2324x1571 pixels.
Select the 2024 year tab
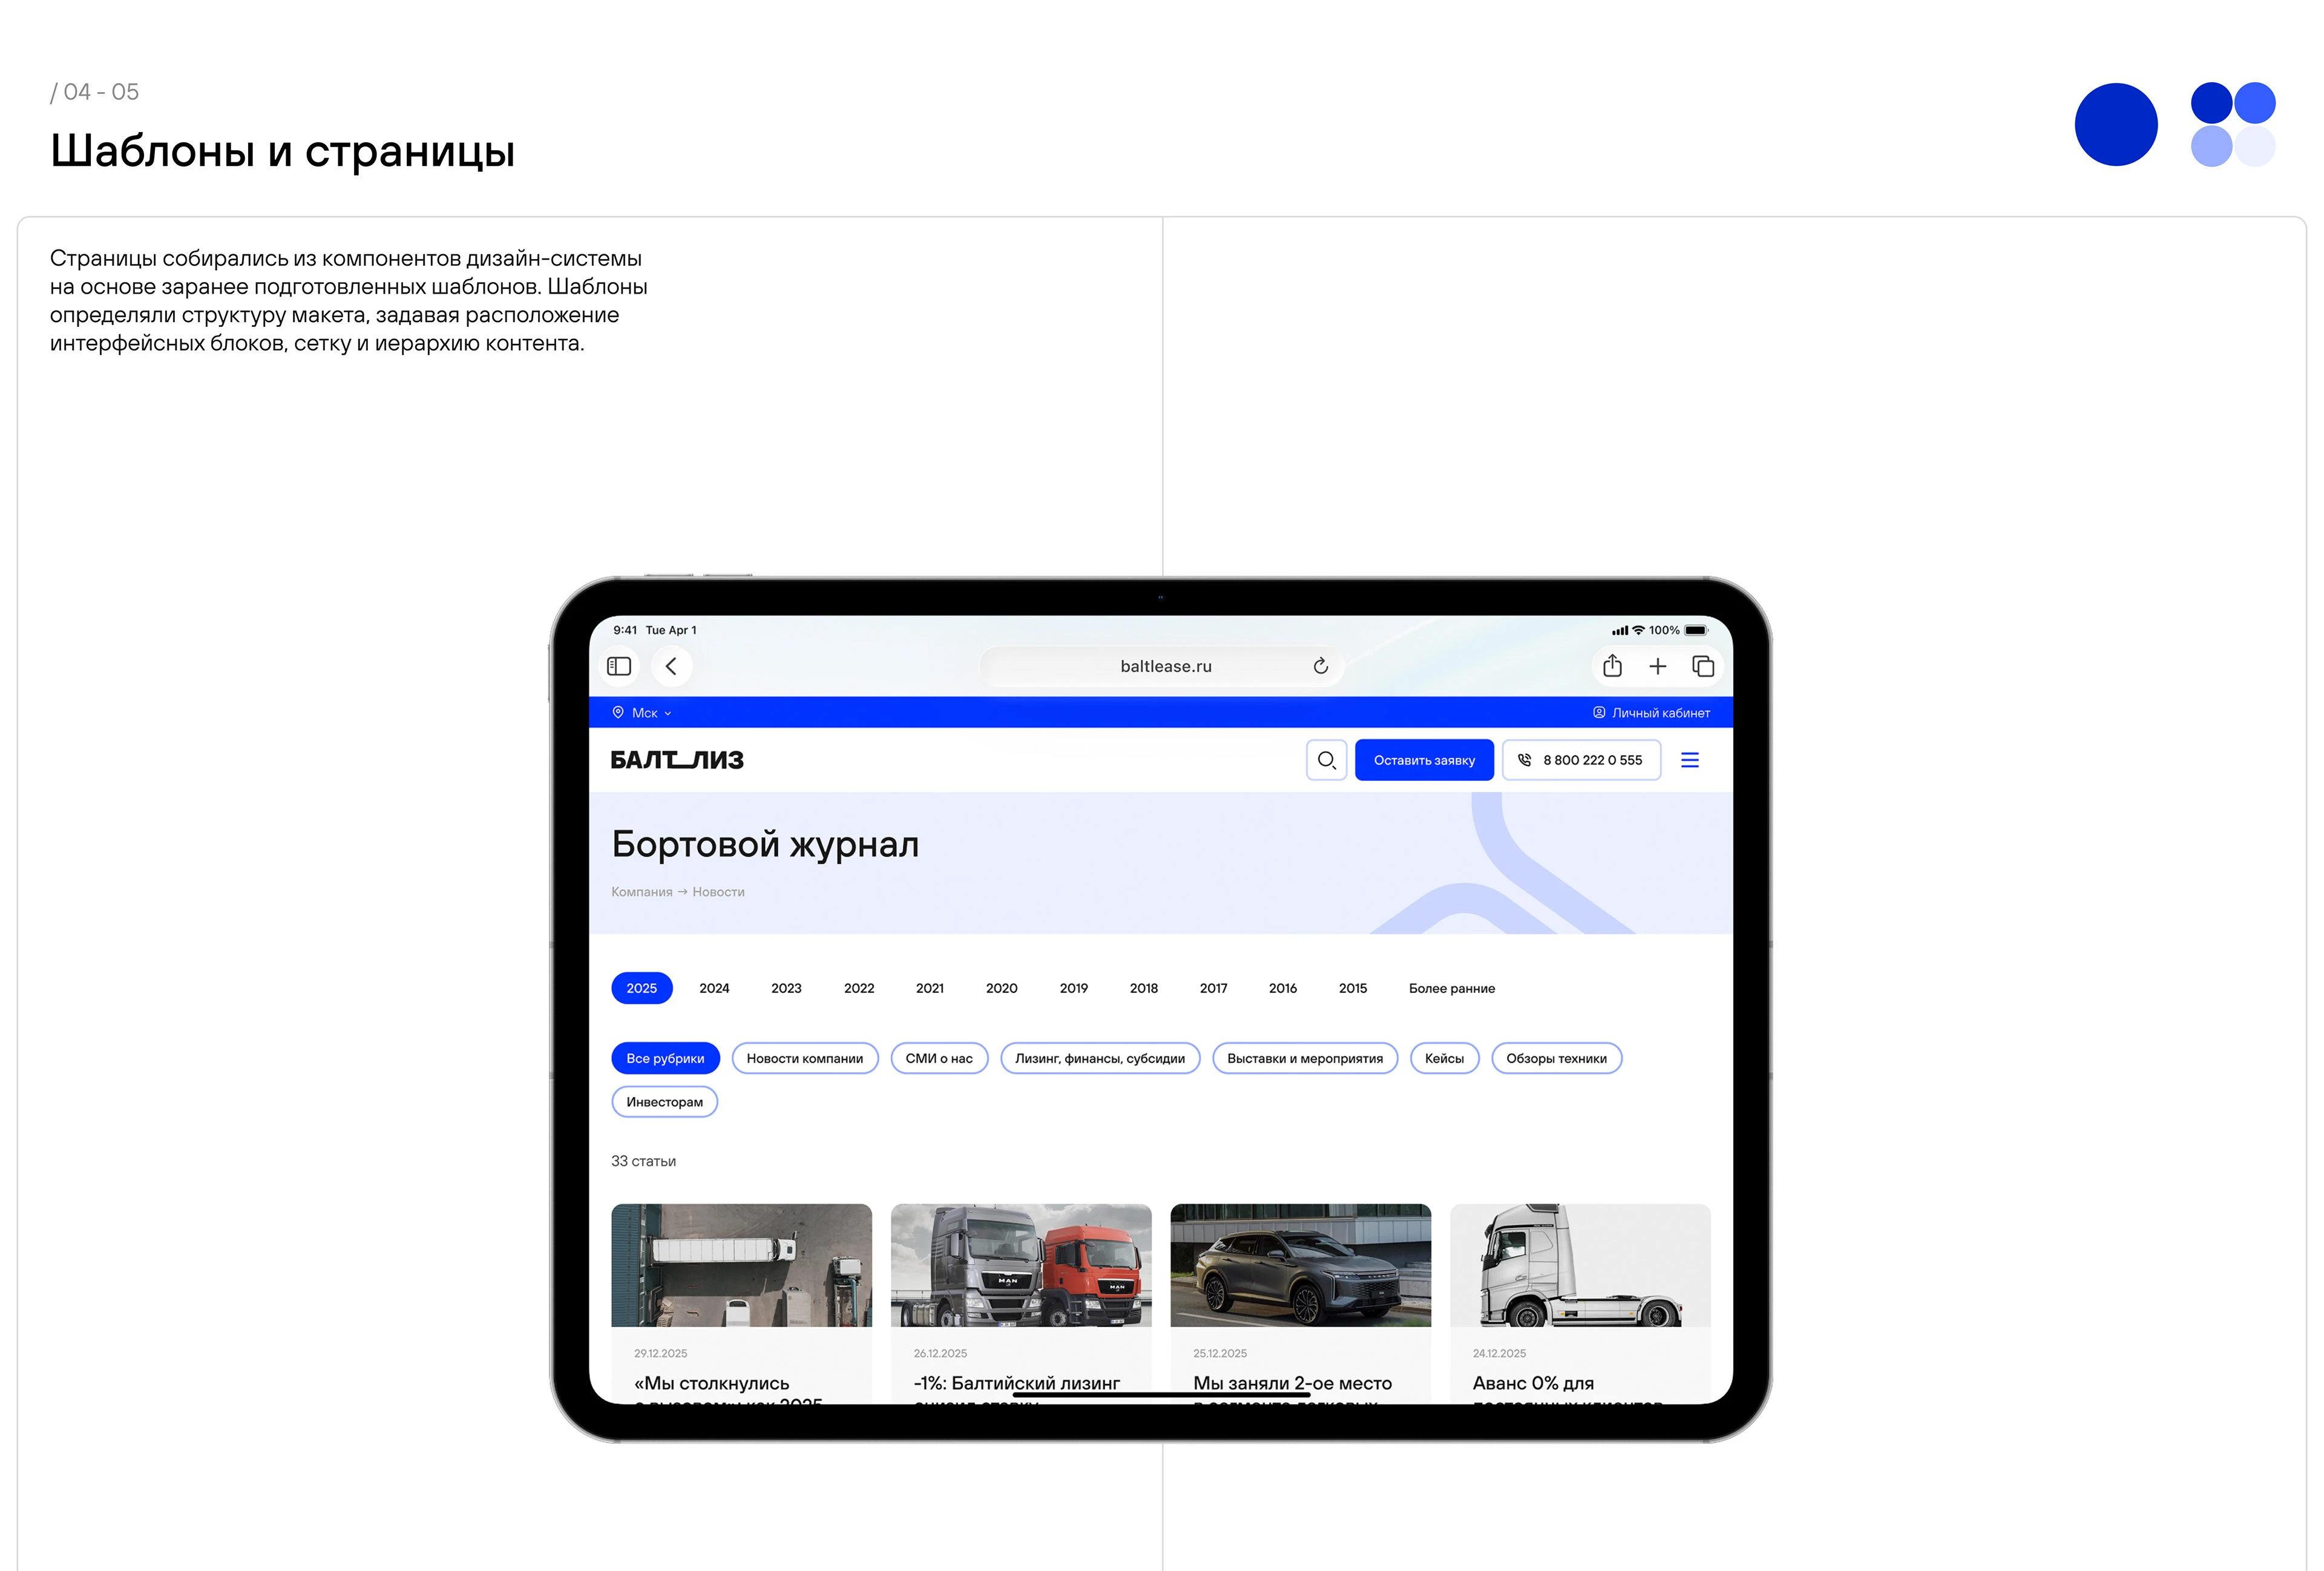(714, 988)
